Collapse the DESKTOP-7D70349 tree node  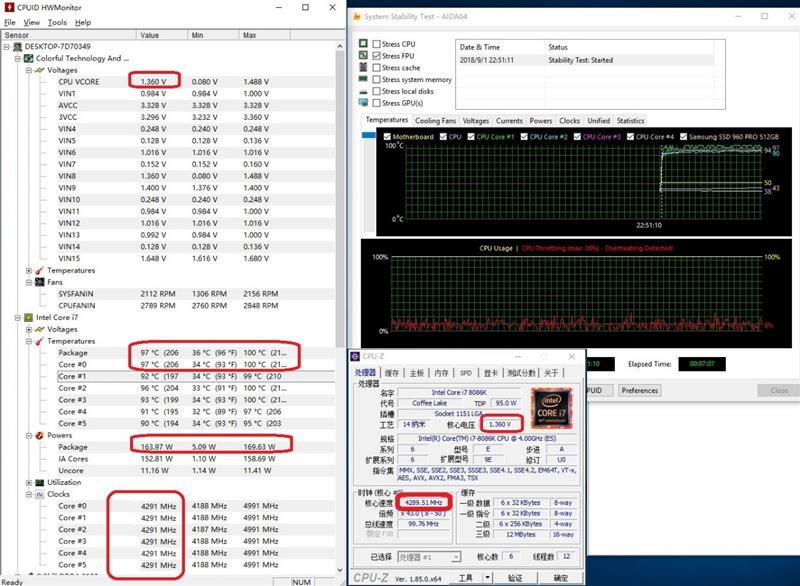[x=7, y=46]
